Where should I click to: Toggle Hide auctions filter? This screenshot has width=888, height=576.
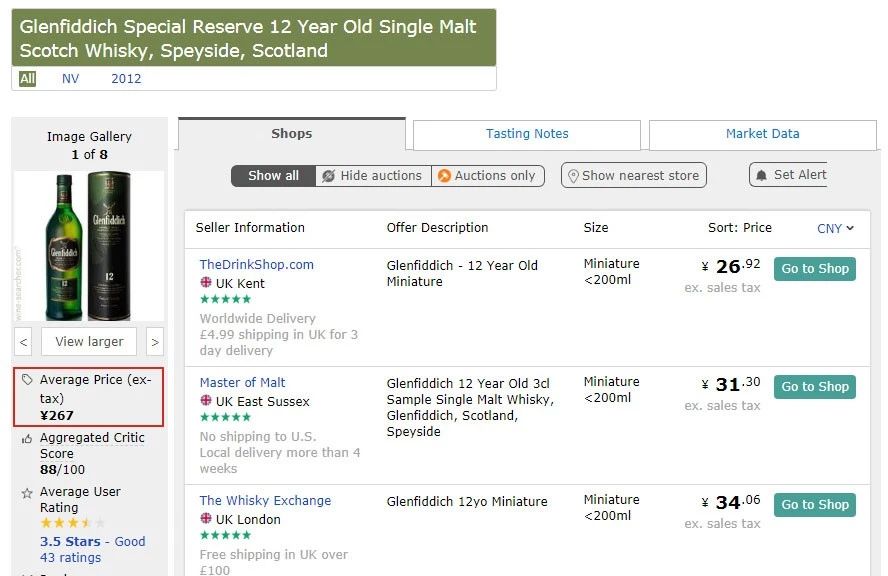pos(373,176)
